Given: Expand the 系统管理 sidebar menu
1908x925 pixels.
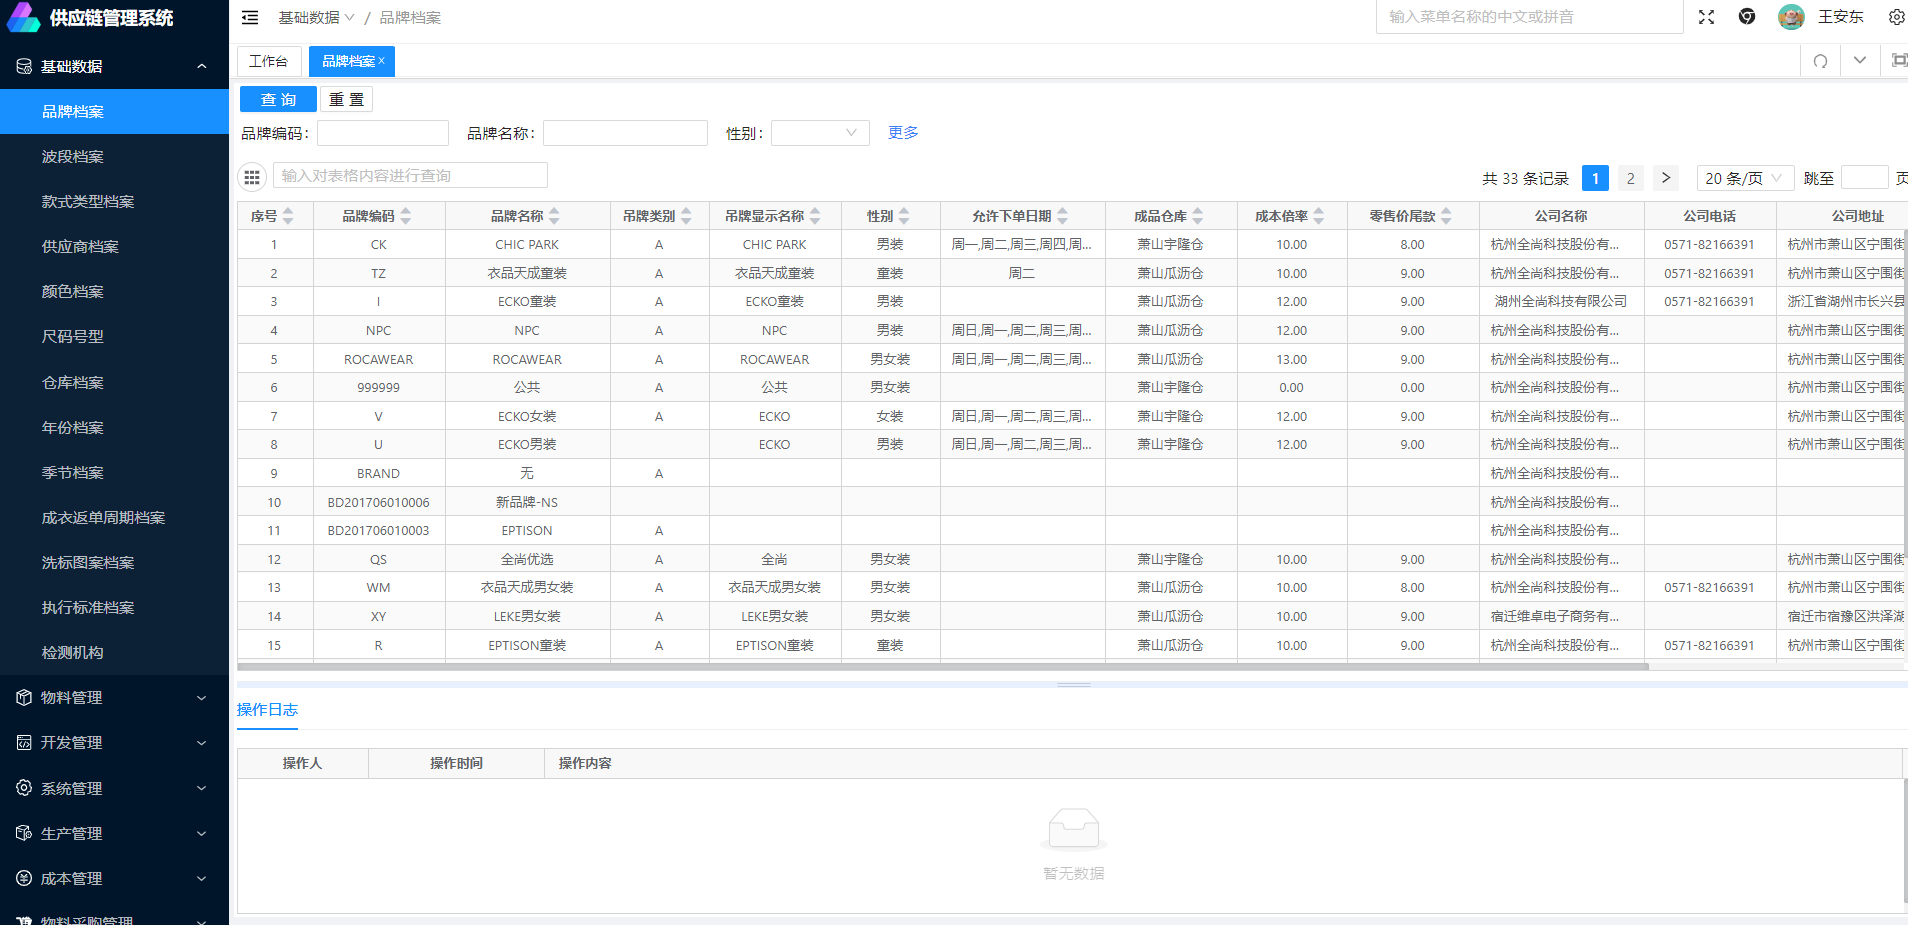Looking at the screenshot, I should [114, 788].
